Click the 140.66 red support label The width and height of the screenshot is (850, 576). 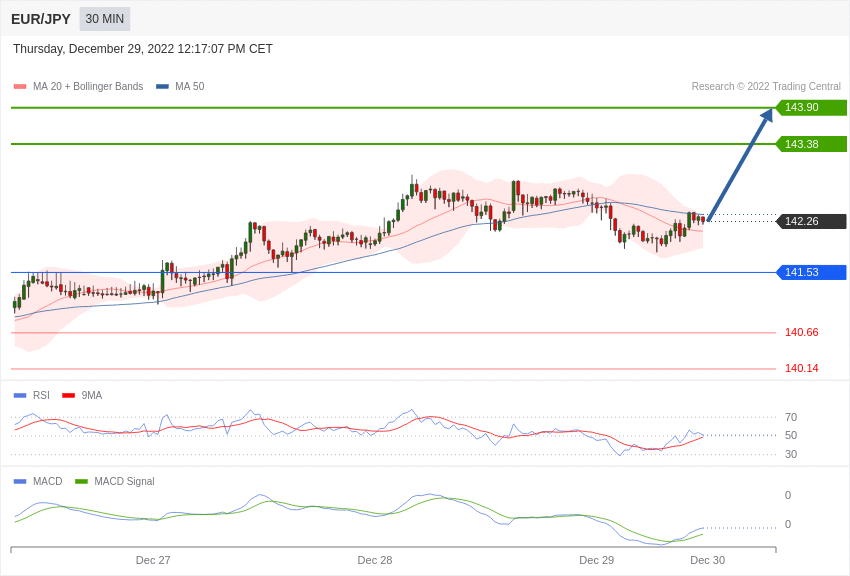tap(801, 333)
